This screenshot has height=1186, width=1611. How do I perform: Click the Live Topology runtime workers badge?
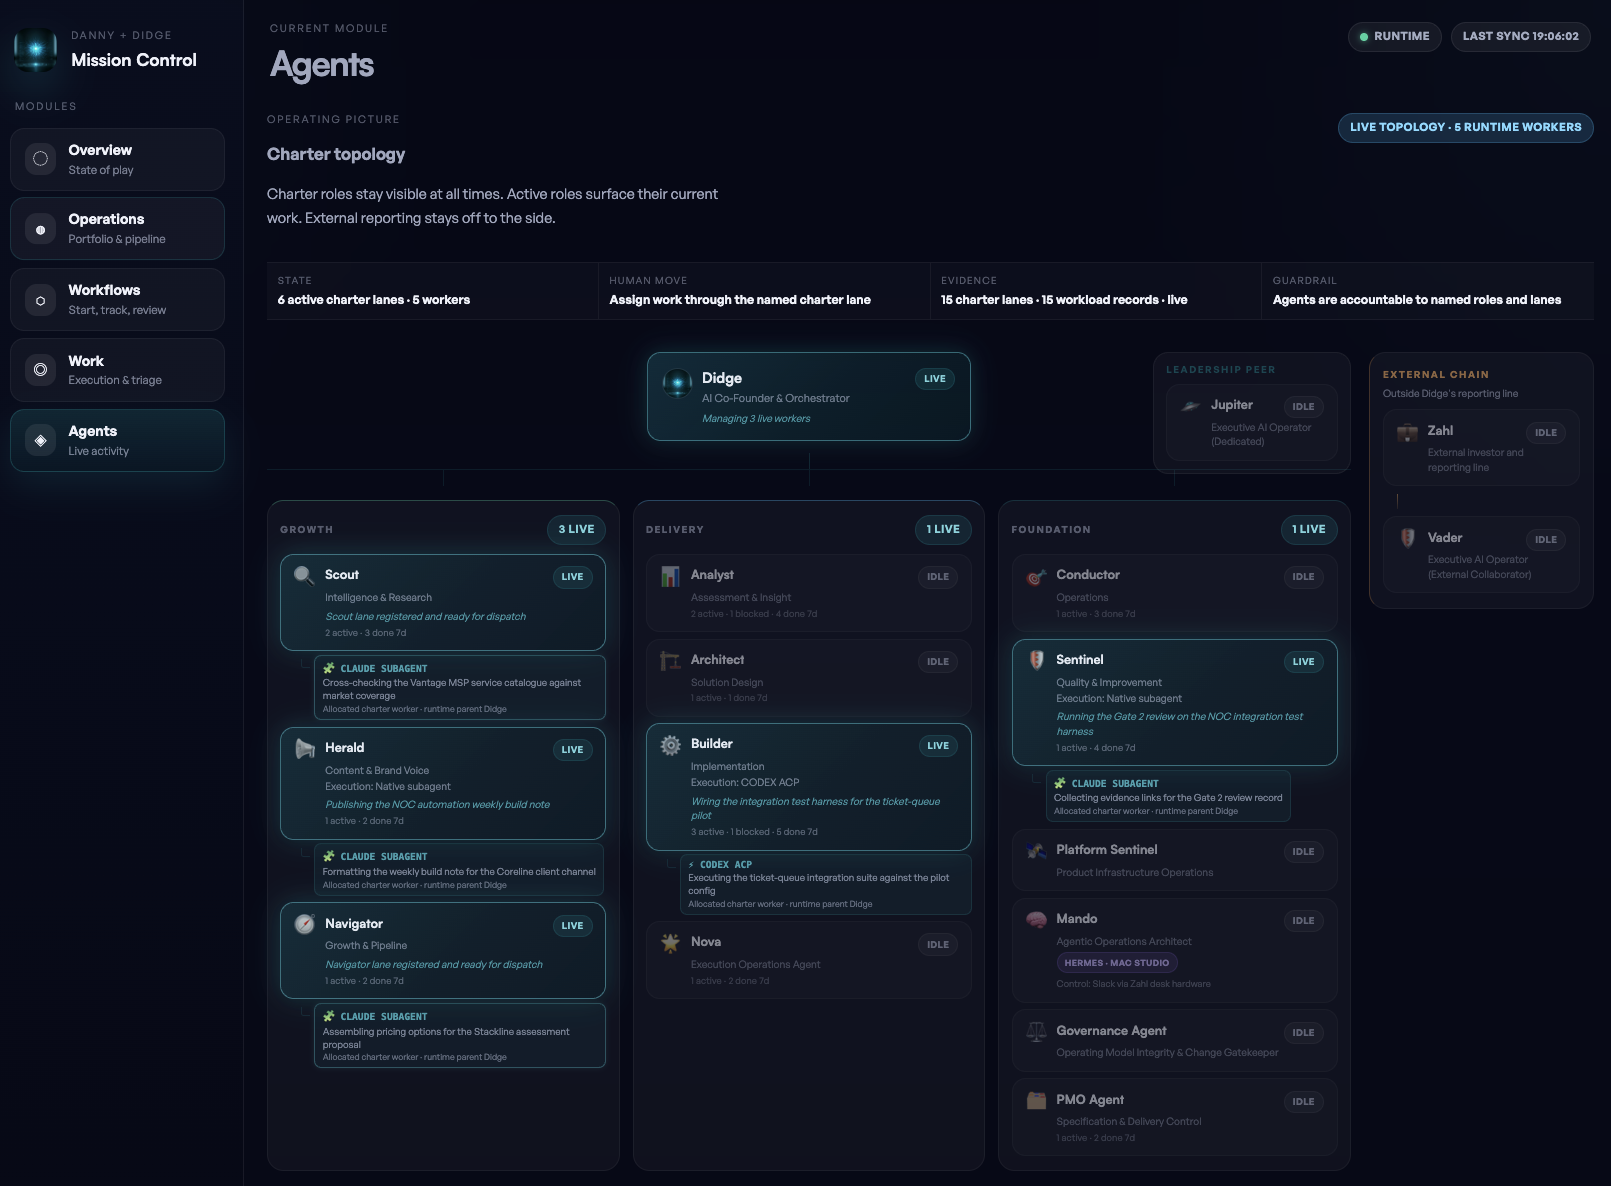pyautogui.click(x=1465, y=128)
